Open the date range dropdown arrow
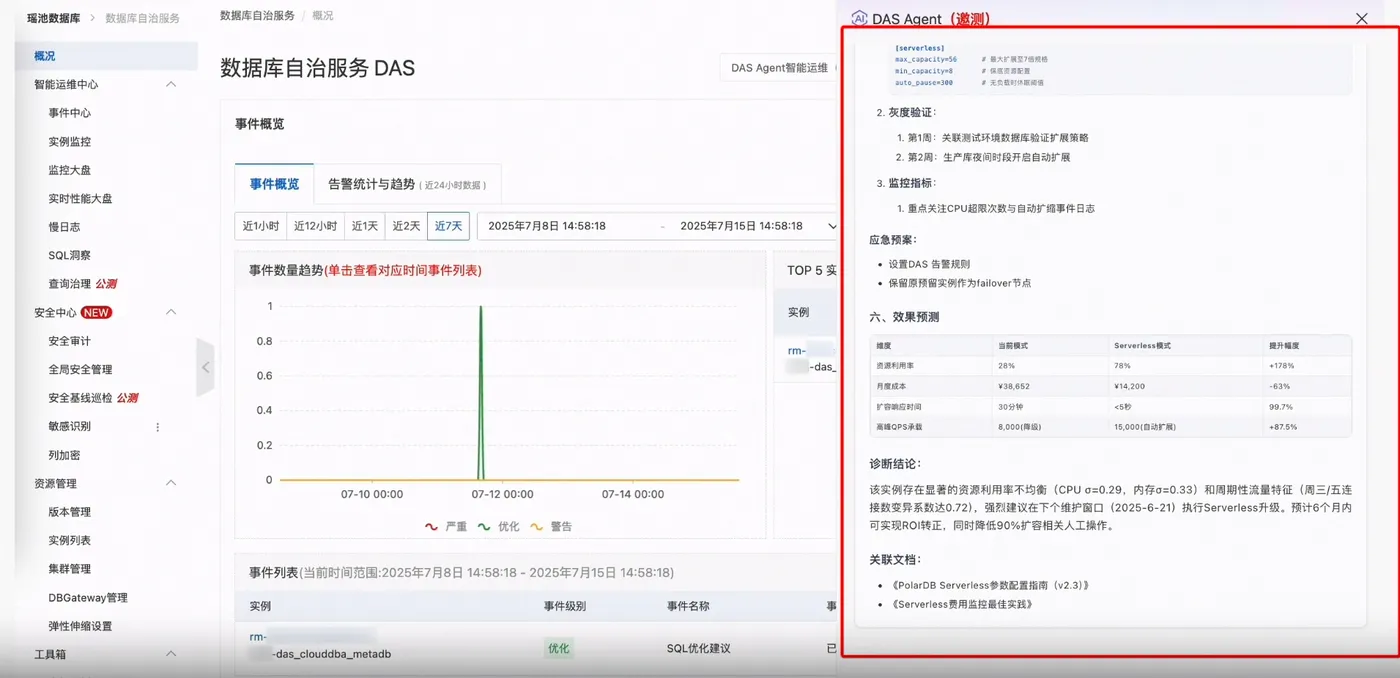 coord(832,226)
